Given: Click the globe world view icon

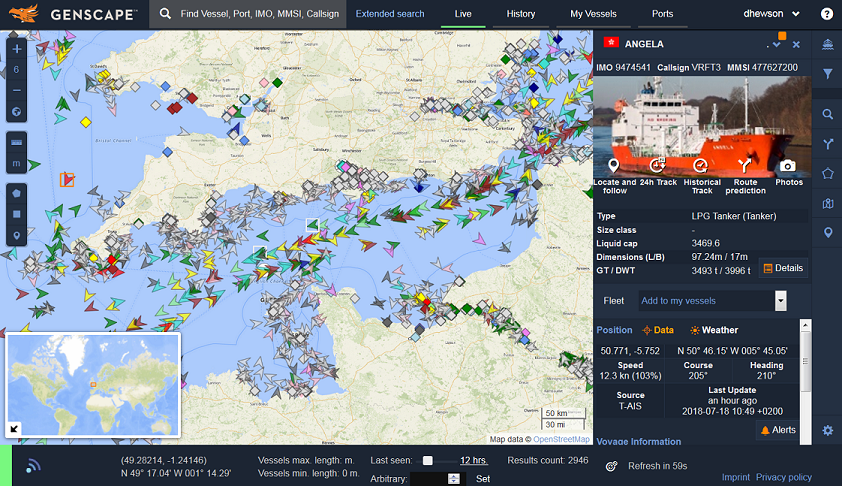Looking at the screenshot, I should tap(17, 112).
